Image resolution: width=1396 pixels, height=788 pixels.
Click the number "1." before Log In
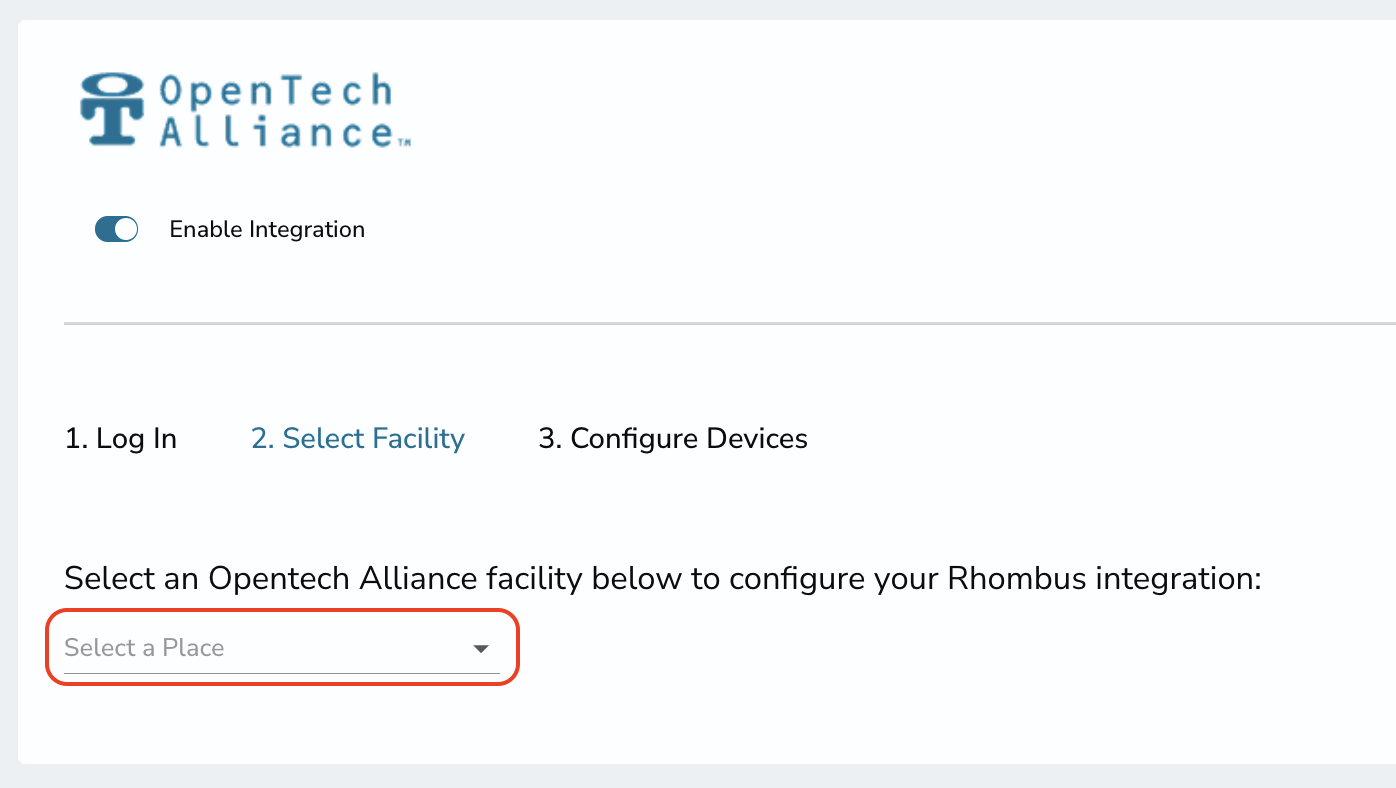click(76, 439)
